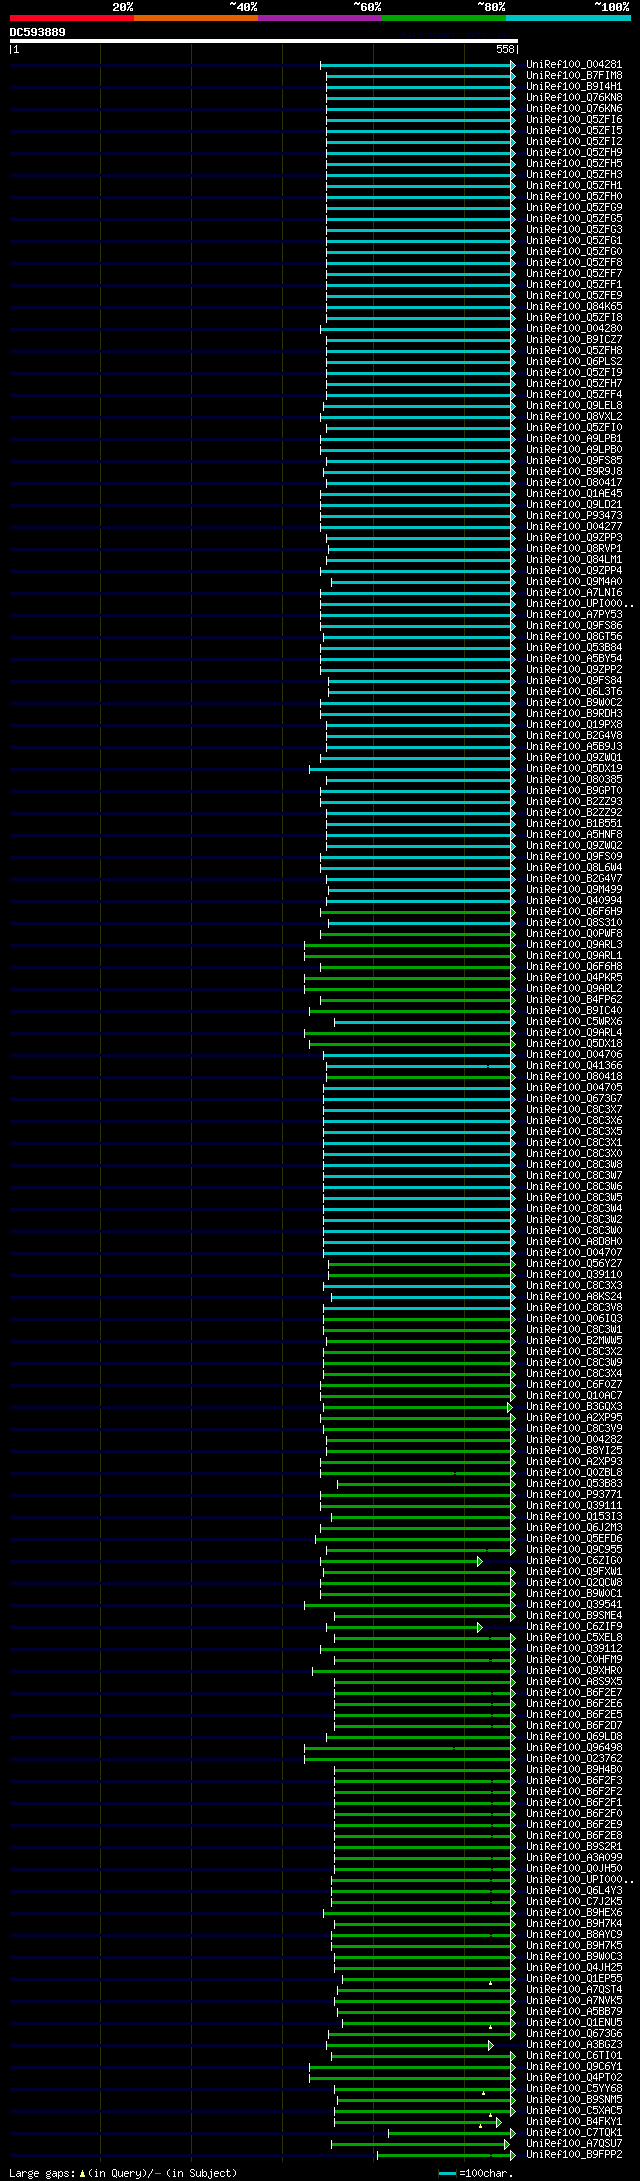Click the label UniRef100_O04706
Image resolution: width=640 pixels, height=2181 pixels.
point(574,1055)
